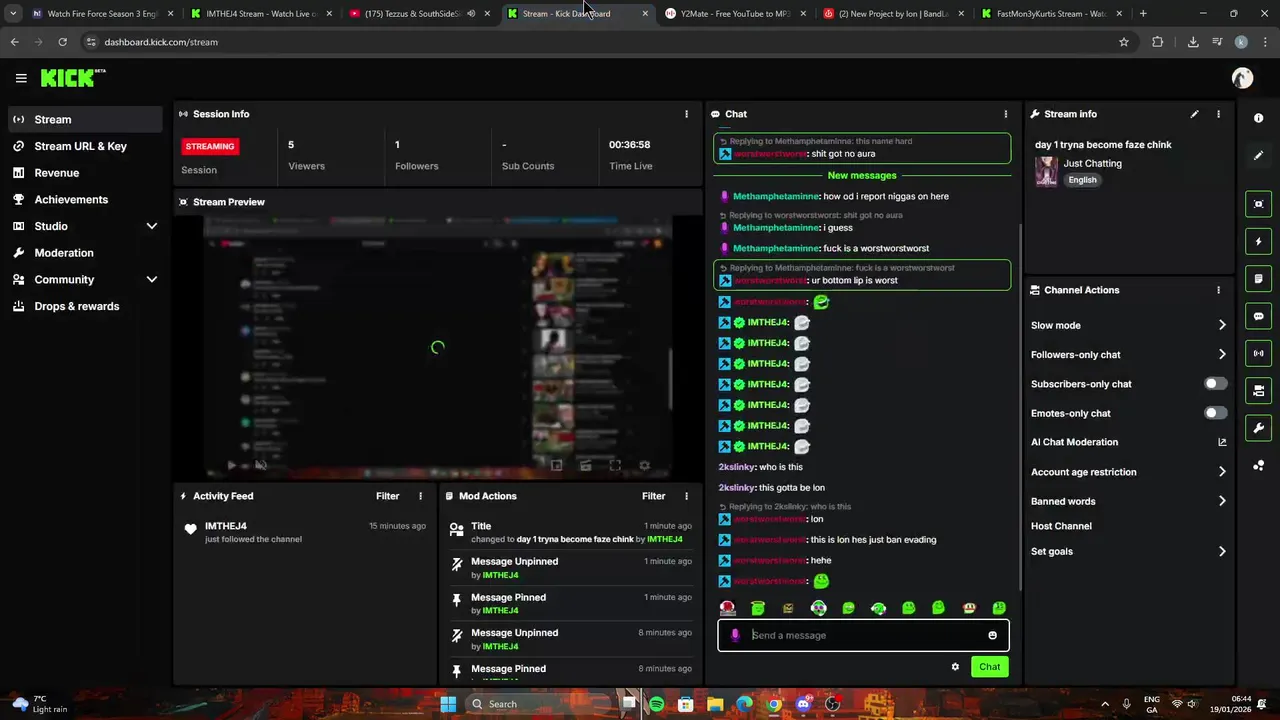
Task: Click the info icon in right rail
Action: tap(1258, 118)
